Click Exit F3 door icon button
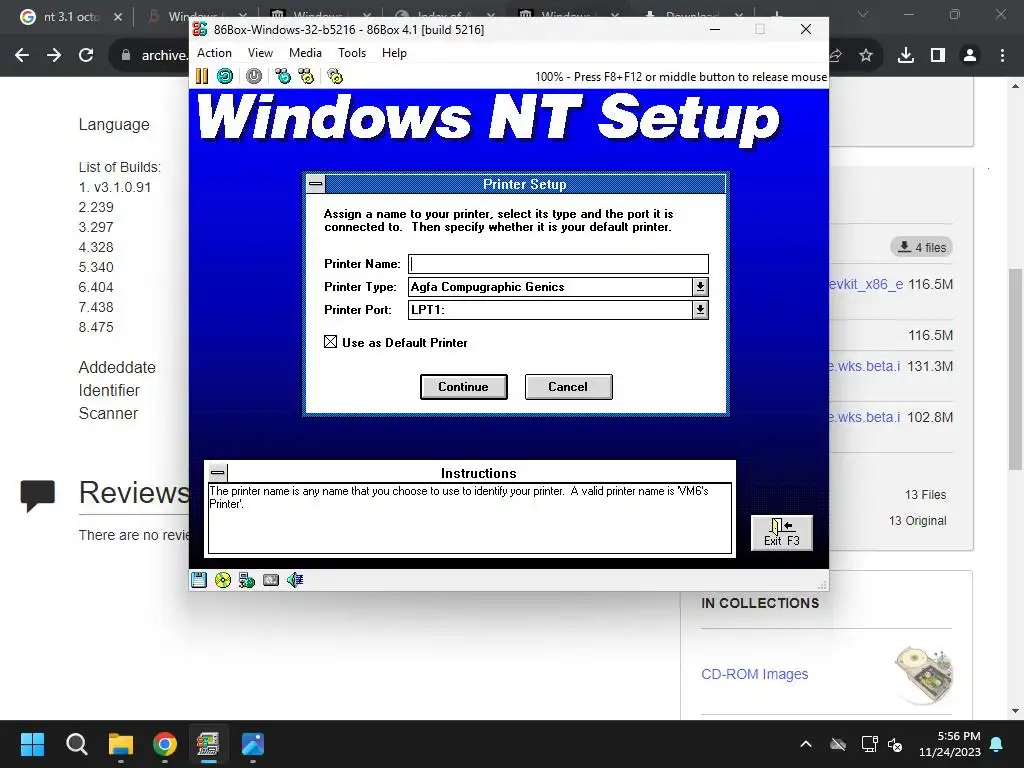The image size is (1024, 768). pos(782,533)
